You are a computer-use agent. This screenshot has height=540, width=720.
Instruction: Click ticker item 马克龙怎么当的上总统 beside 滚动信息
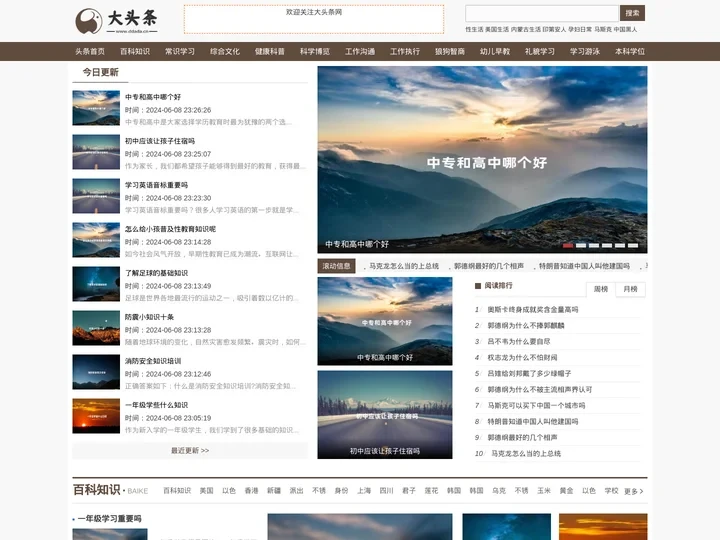404,266
